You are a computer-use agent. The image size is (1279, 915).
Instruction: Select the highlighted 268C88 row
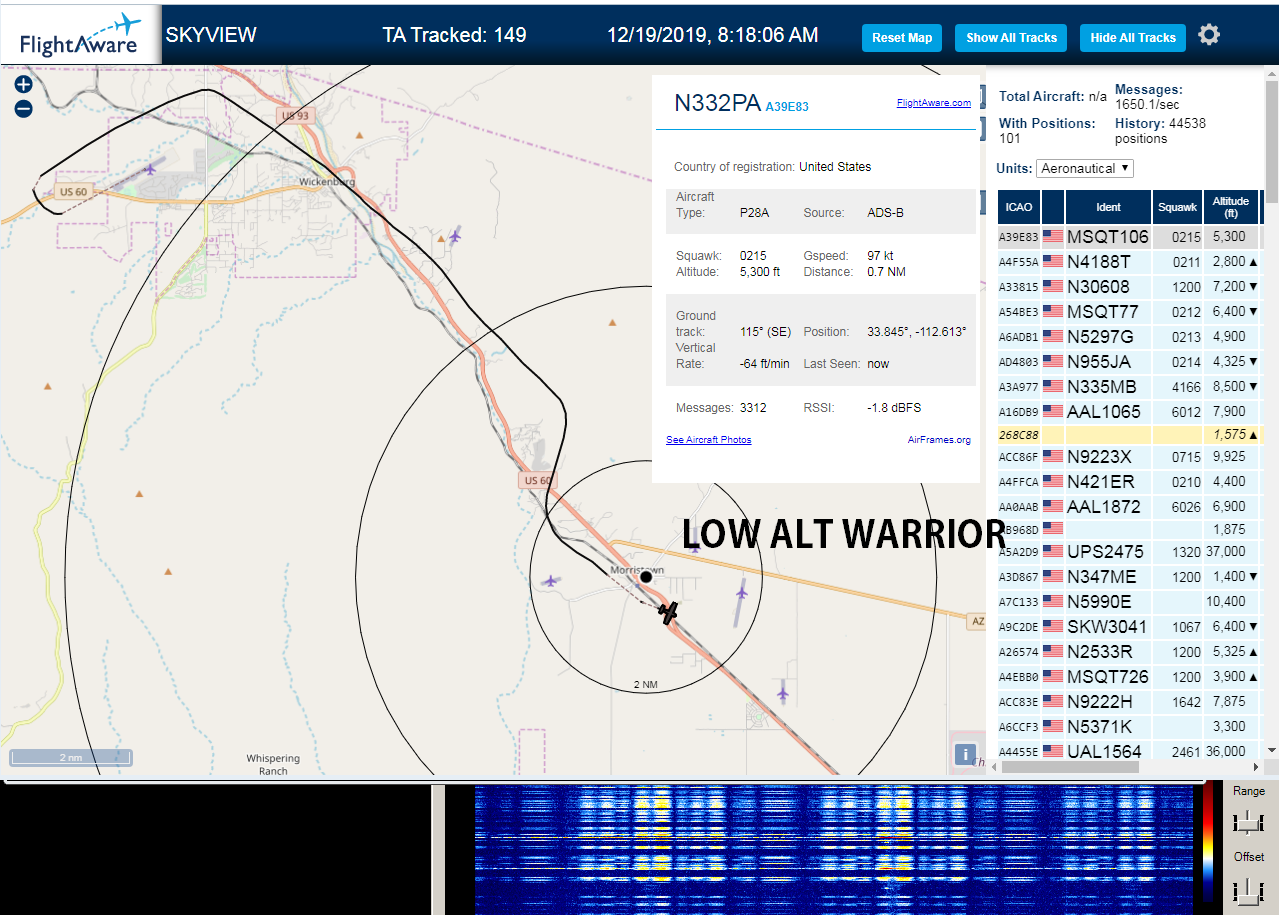(x=1129, y=435)
